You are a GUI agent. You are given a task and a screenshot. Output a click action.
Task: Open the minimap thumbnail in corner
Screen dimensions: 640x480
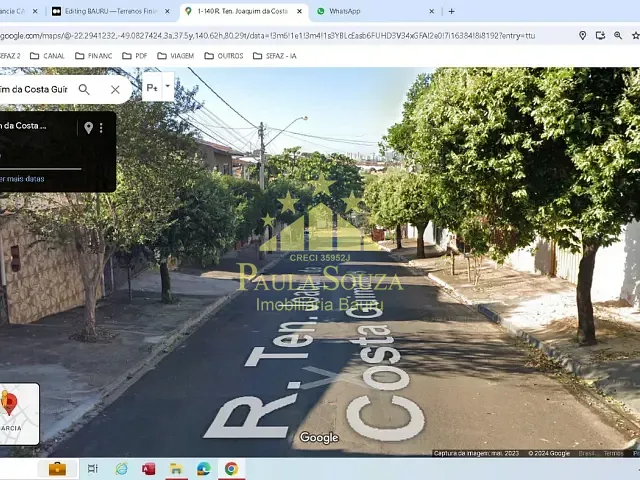click(x=19, y=414)
